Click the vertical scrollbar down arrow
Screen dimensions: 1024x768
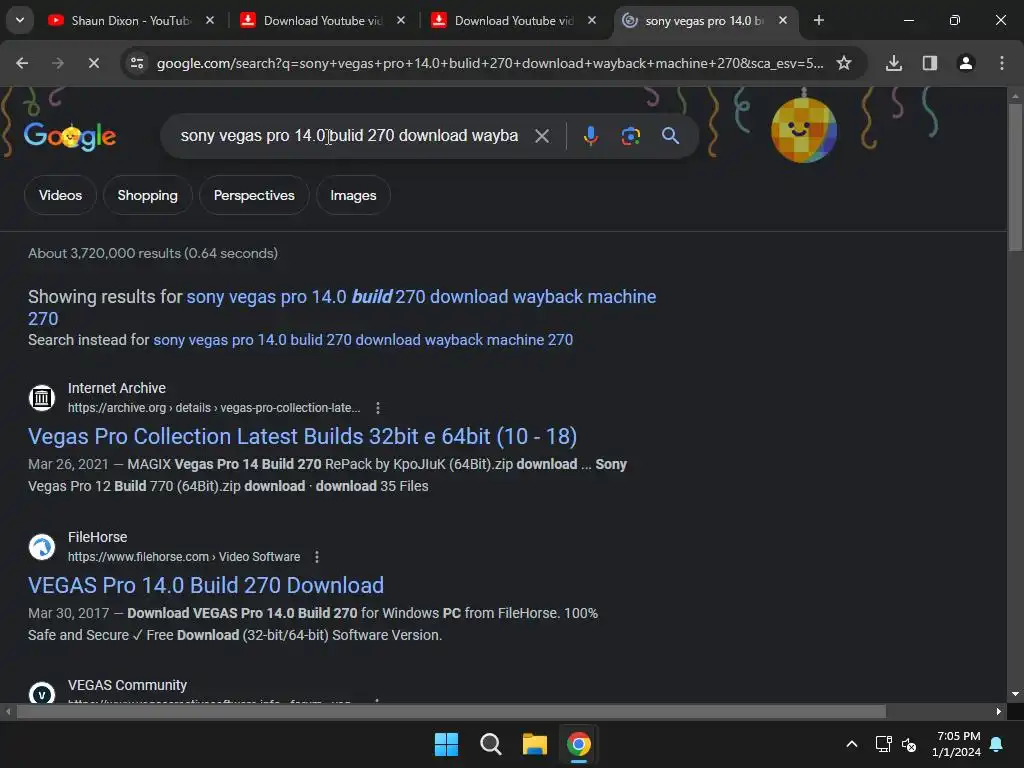pyautogui.click(x=1015, y=694)
